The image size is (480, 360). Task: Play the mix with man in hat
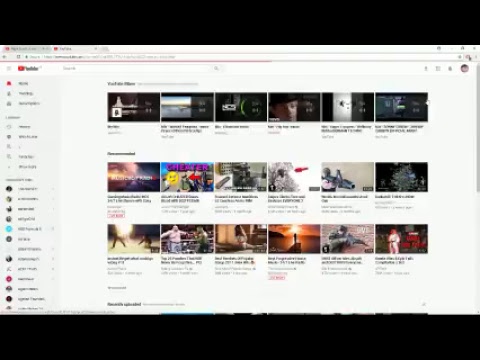[x=294, y=107]
